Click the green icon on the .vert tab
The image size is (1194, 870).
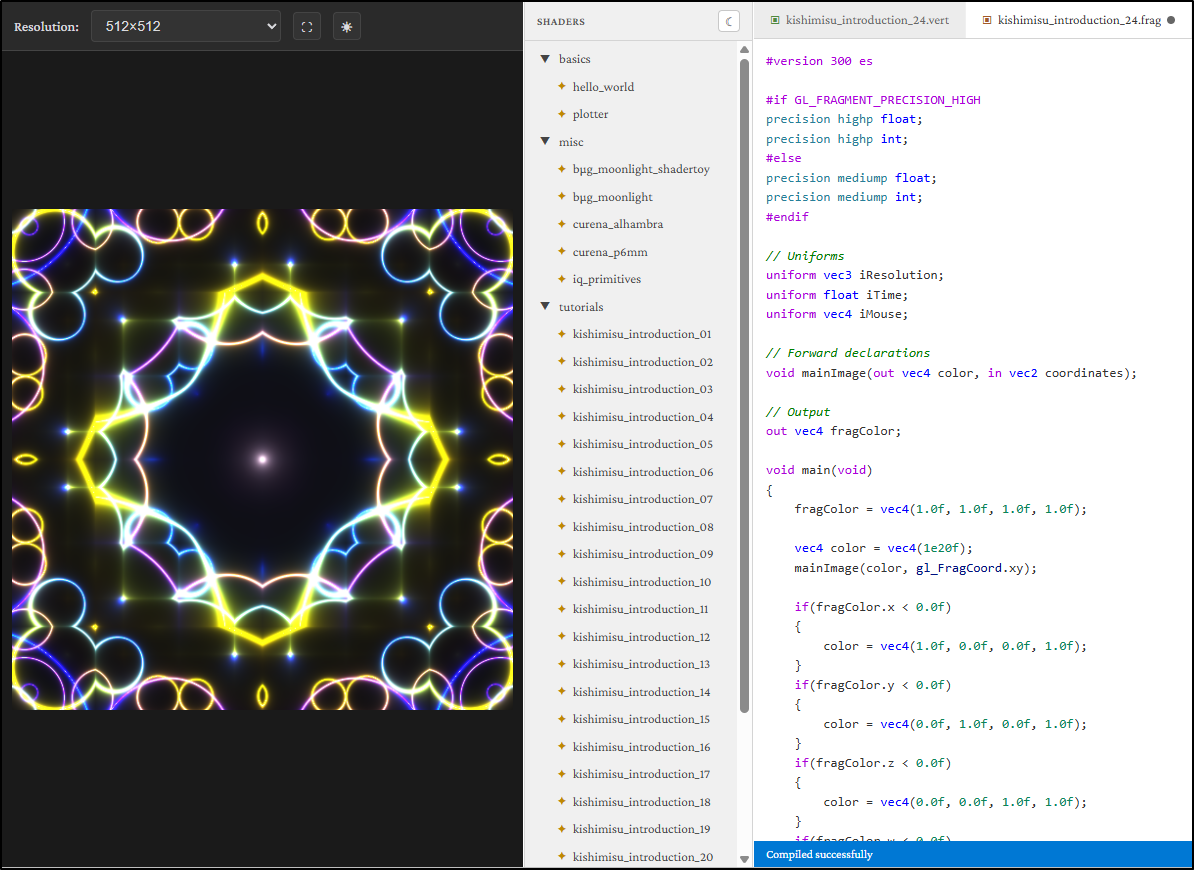click(x=775, y=20)
